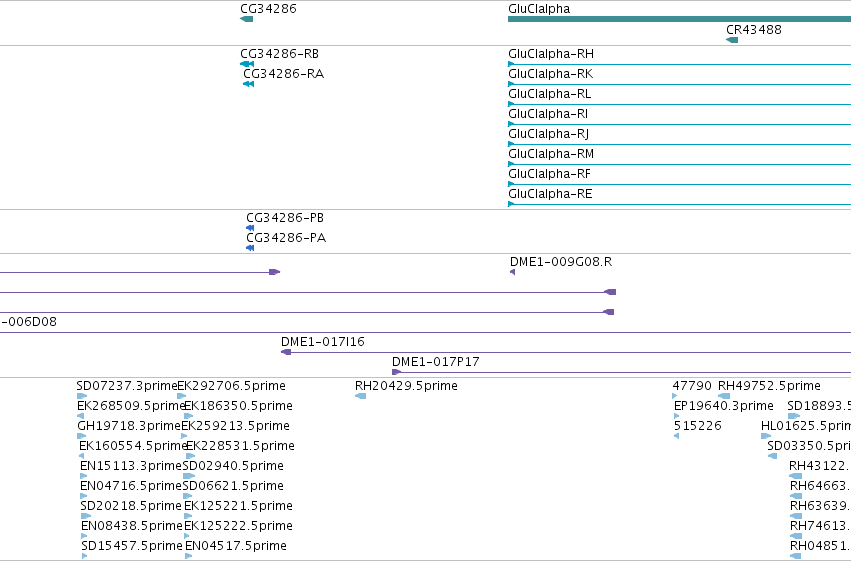Select the GluClalpha-RK transcript label
Viewport: 851px width, 561px height.
(550, 74)
